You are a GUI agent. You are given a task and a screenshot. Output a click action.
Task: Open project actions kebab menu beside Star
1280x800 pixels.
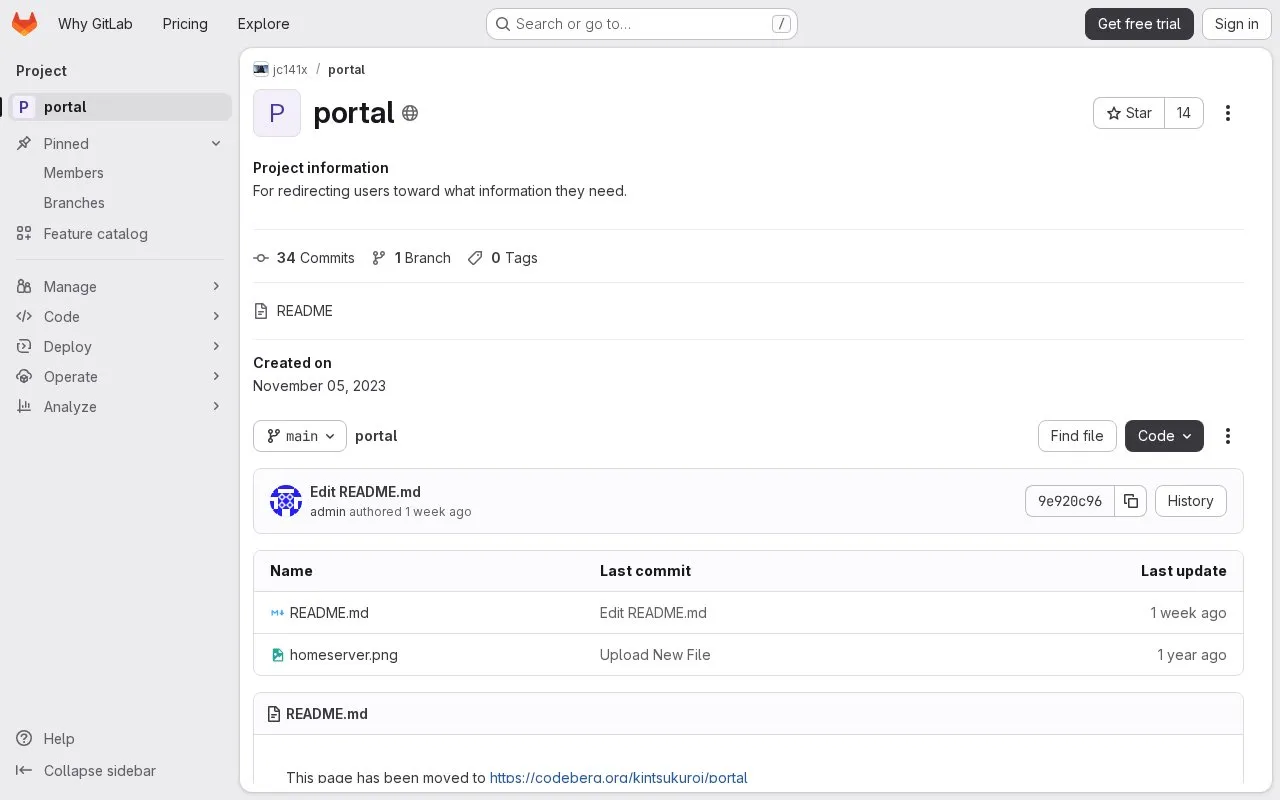click(x=1228, y=113)
